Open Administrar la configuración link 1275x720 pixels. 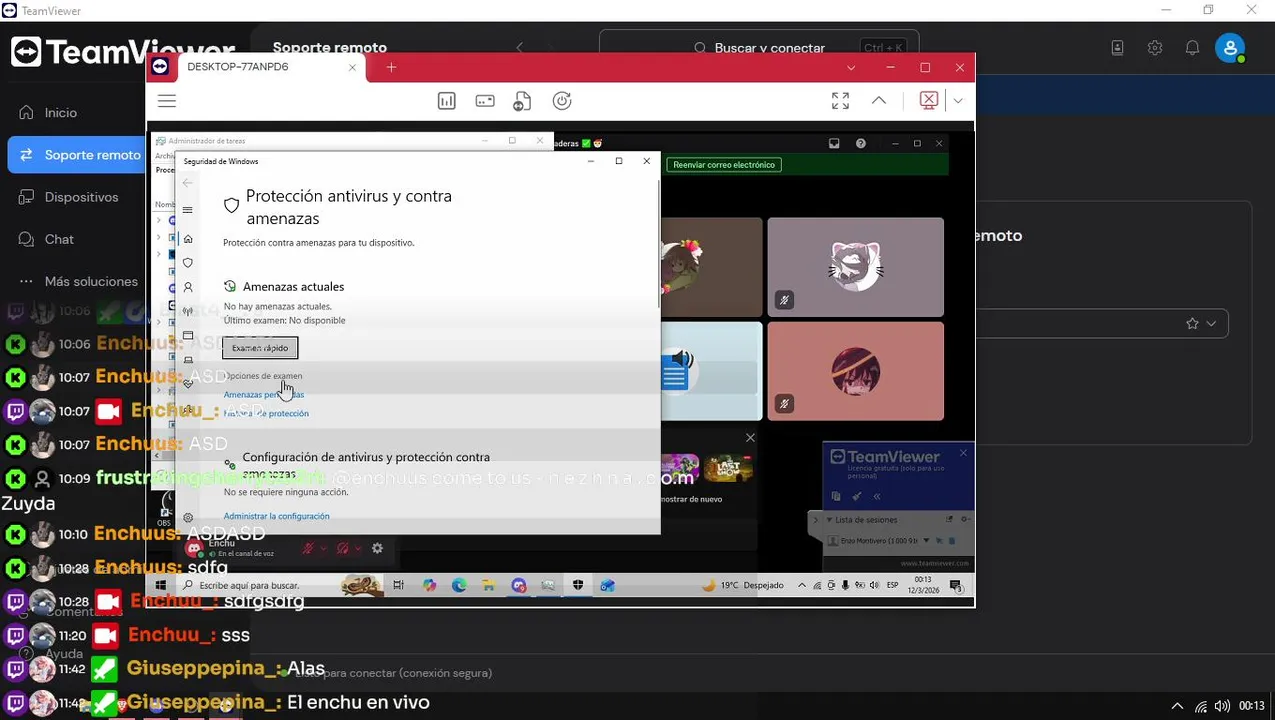[276, 516]
